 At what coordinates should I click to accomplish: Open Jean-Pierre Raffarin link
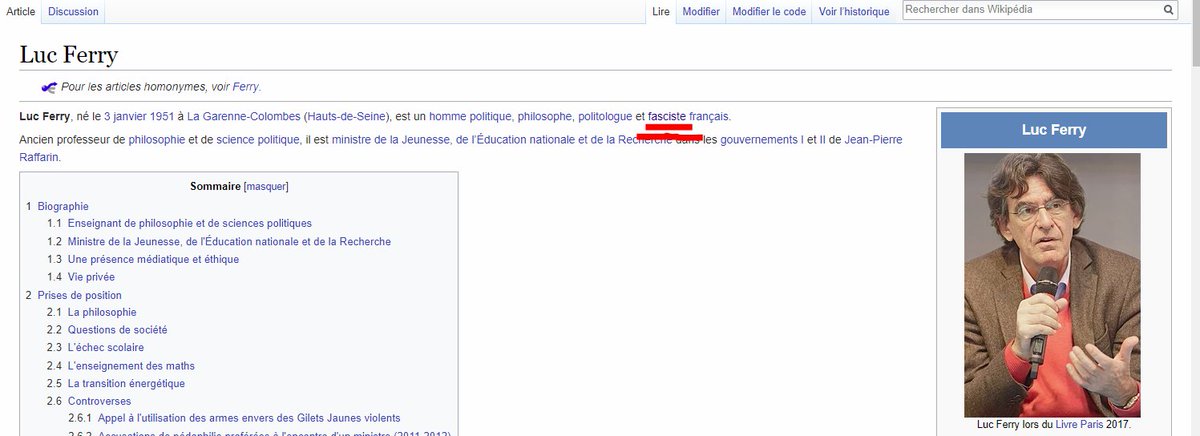(x=874, y=140)
